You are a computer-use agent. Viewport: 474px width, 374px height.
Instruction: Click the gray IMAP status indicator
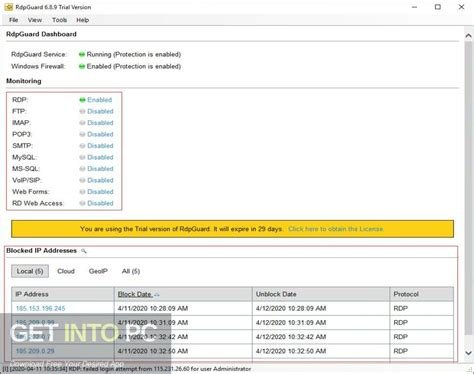(82, 123)
